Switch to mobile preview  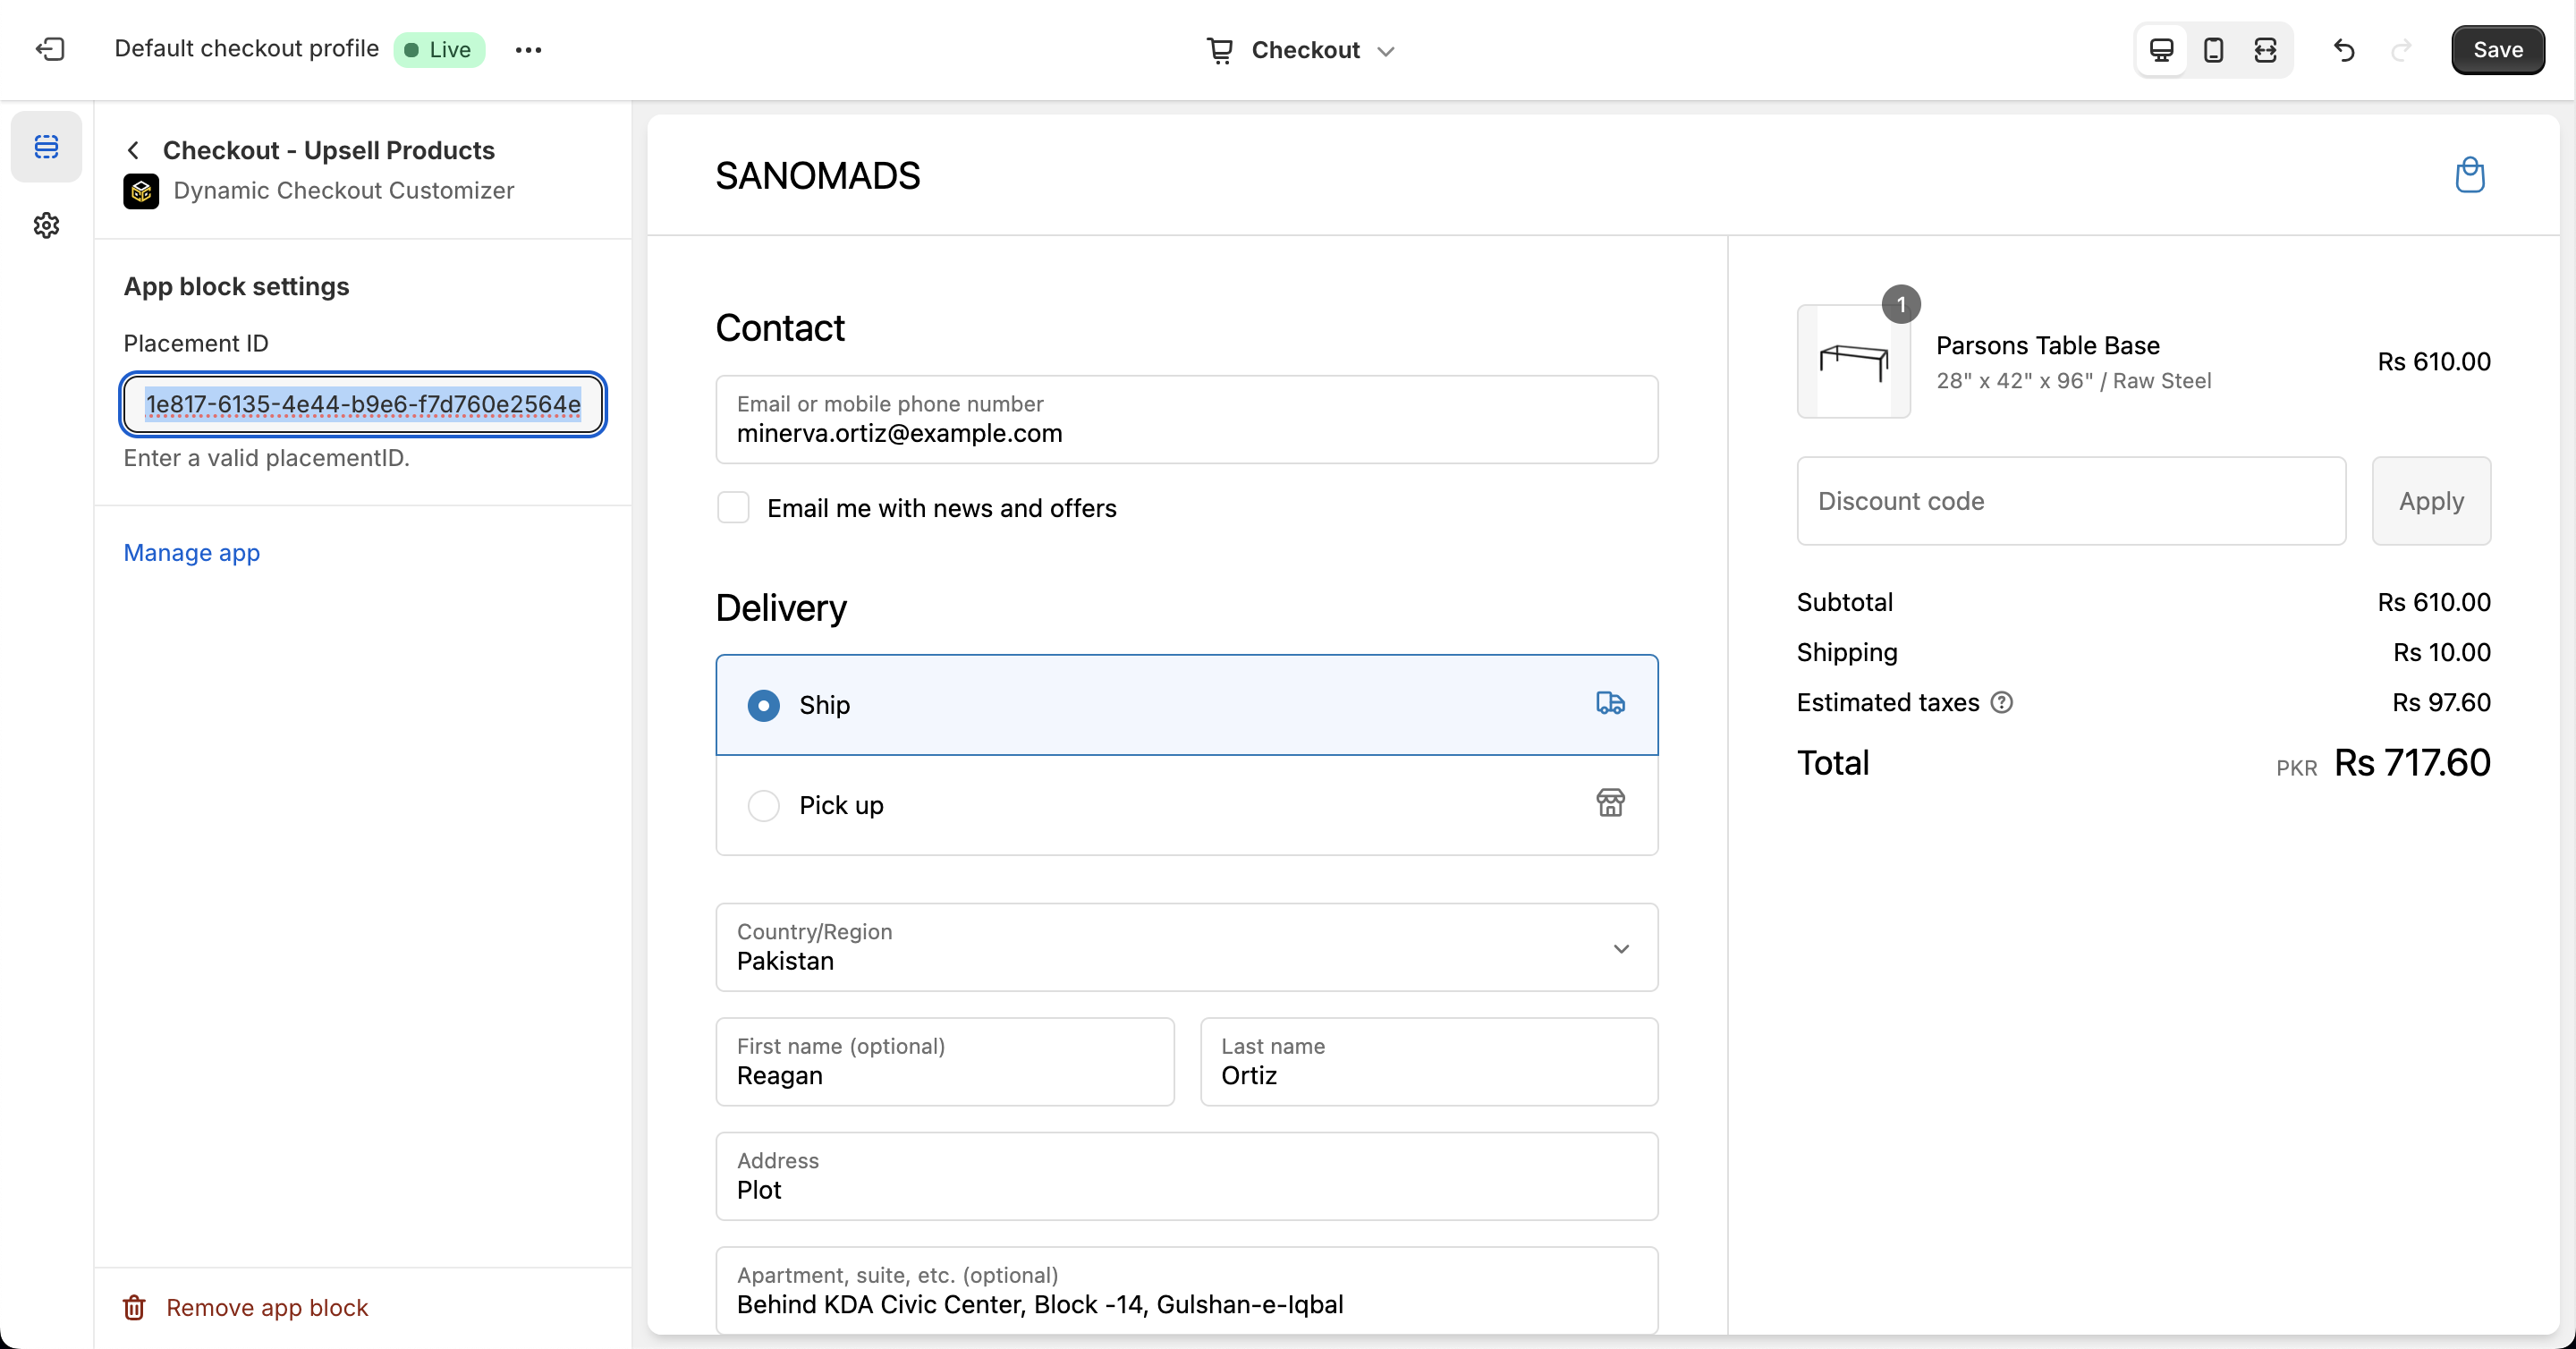[2213, 49]
